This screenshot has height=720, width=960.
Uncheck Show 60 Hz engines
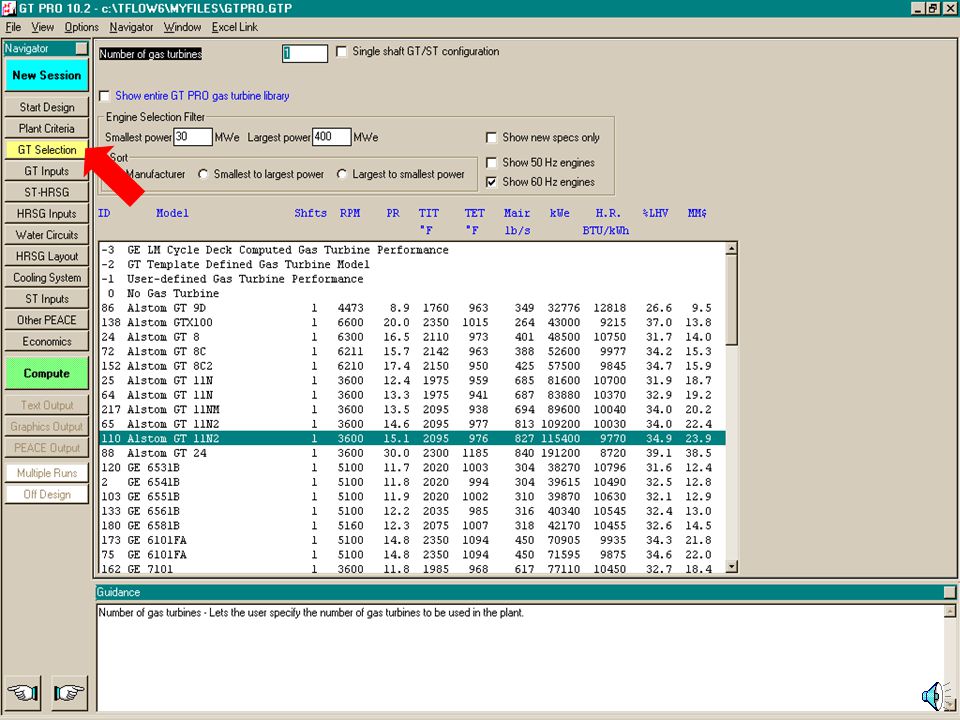(491, 182)
